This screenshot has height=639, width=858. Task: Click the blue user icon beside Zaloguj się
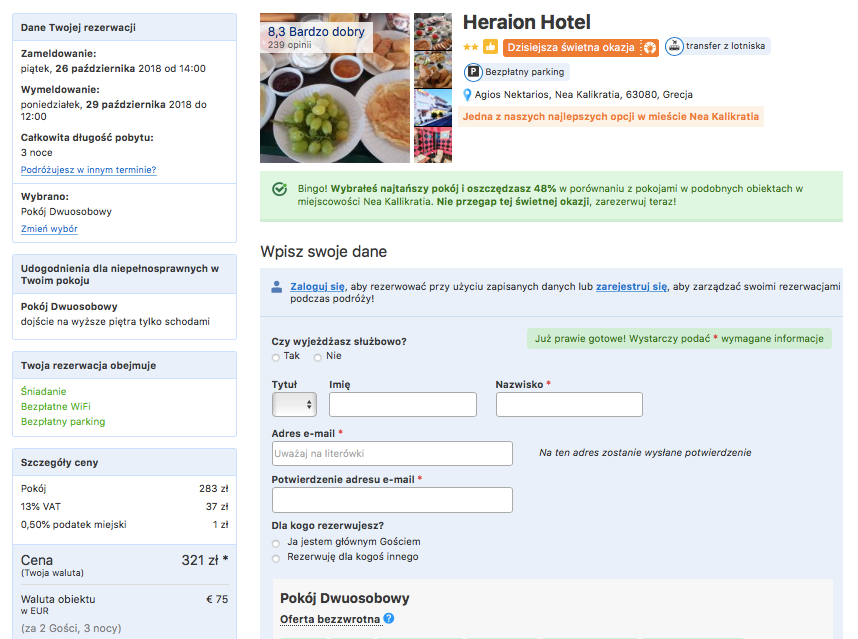[x=277, y=287]
